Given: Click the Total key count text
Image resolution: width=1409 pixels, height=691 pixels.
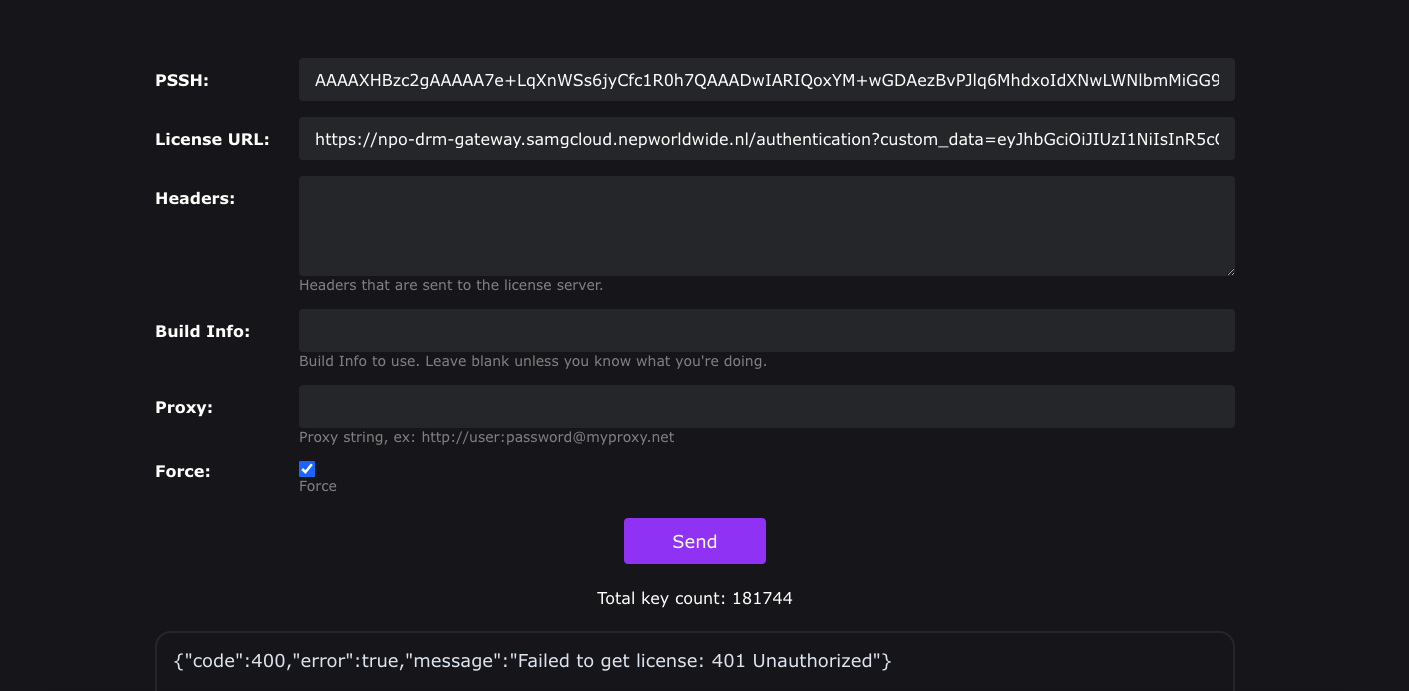Looking at the screenshot, I should point(694,599).
